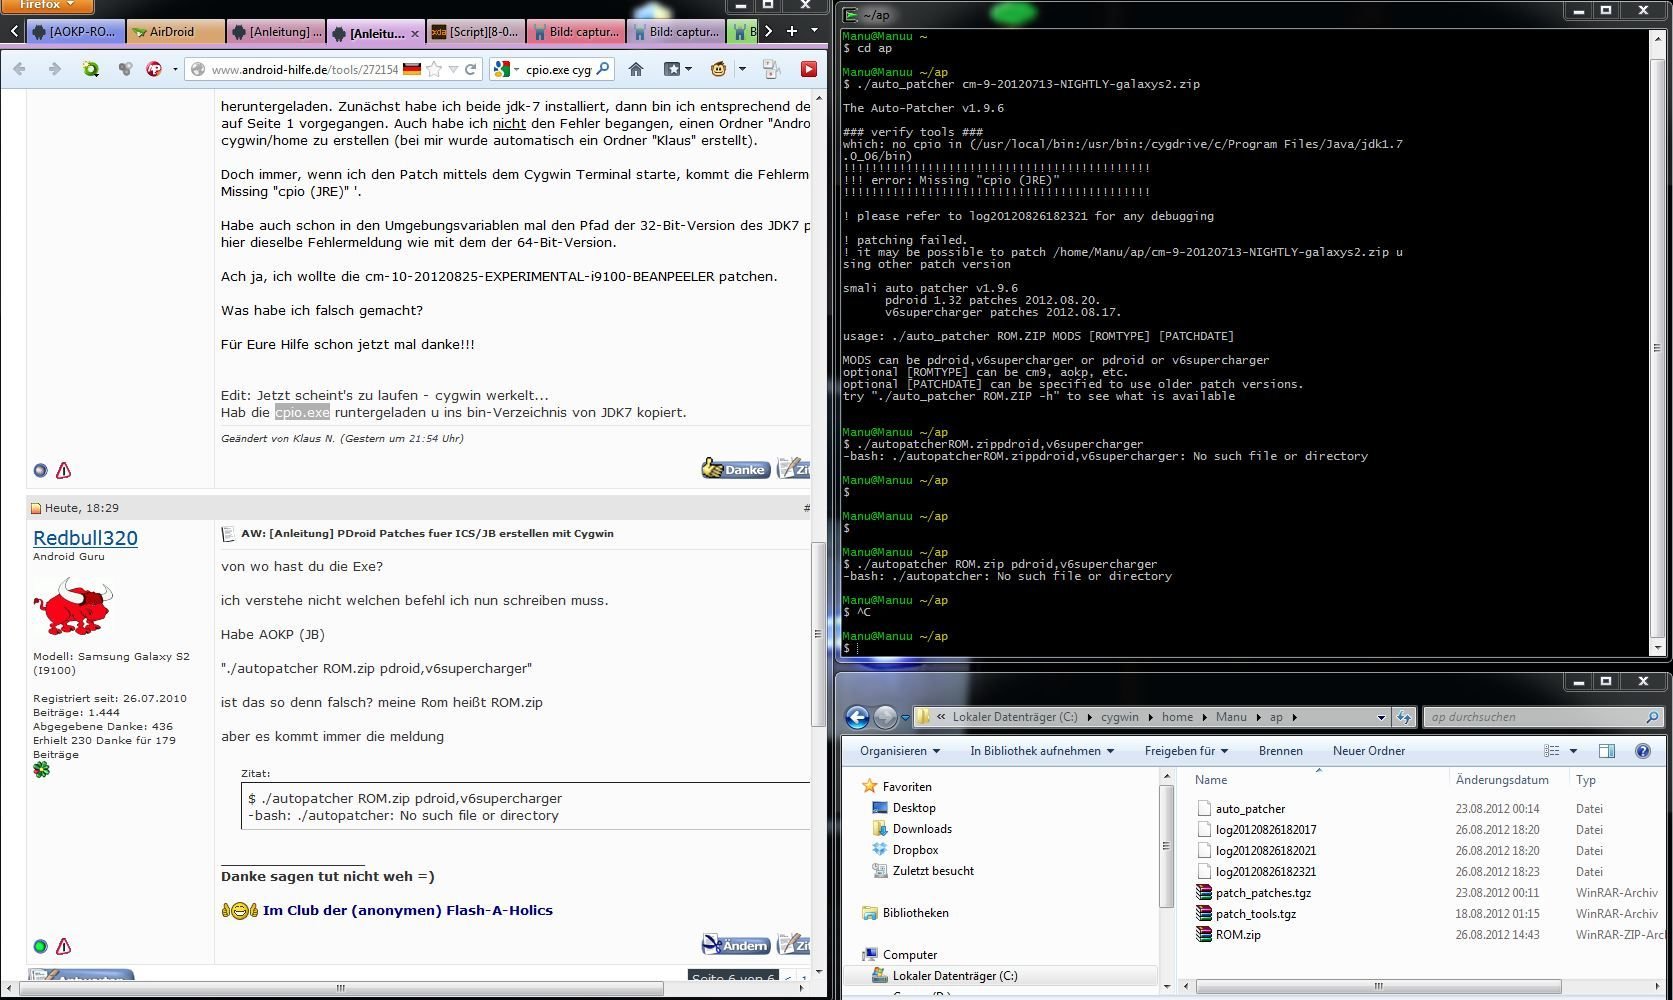Go back in the Explorer window
Image resolution: width=1673 pixels, height=1000 pixels.
tap(857, 717)
